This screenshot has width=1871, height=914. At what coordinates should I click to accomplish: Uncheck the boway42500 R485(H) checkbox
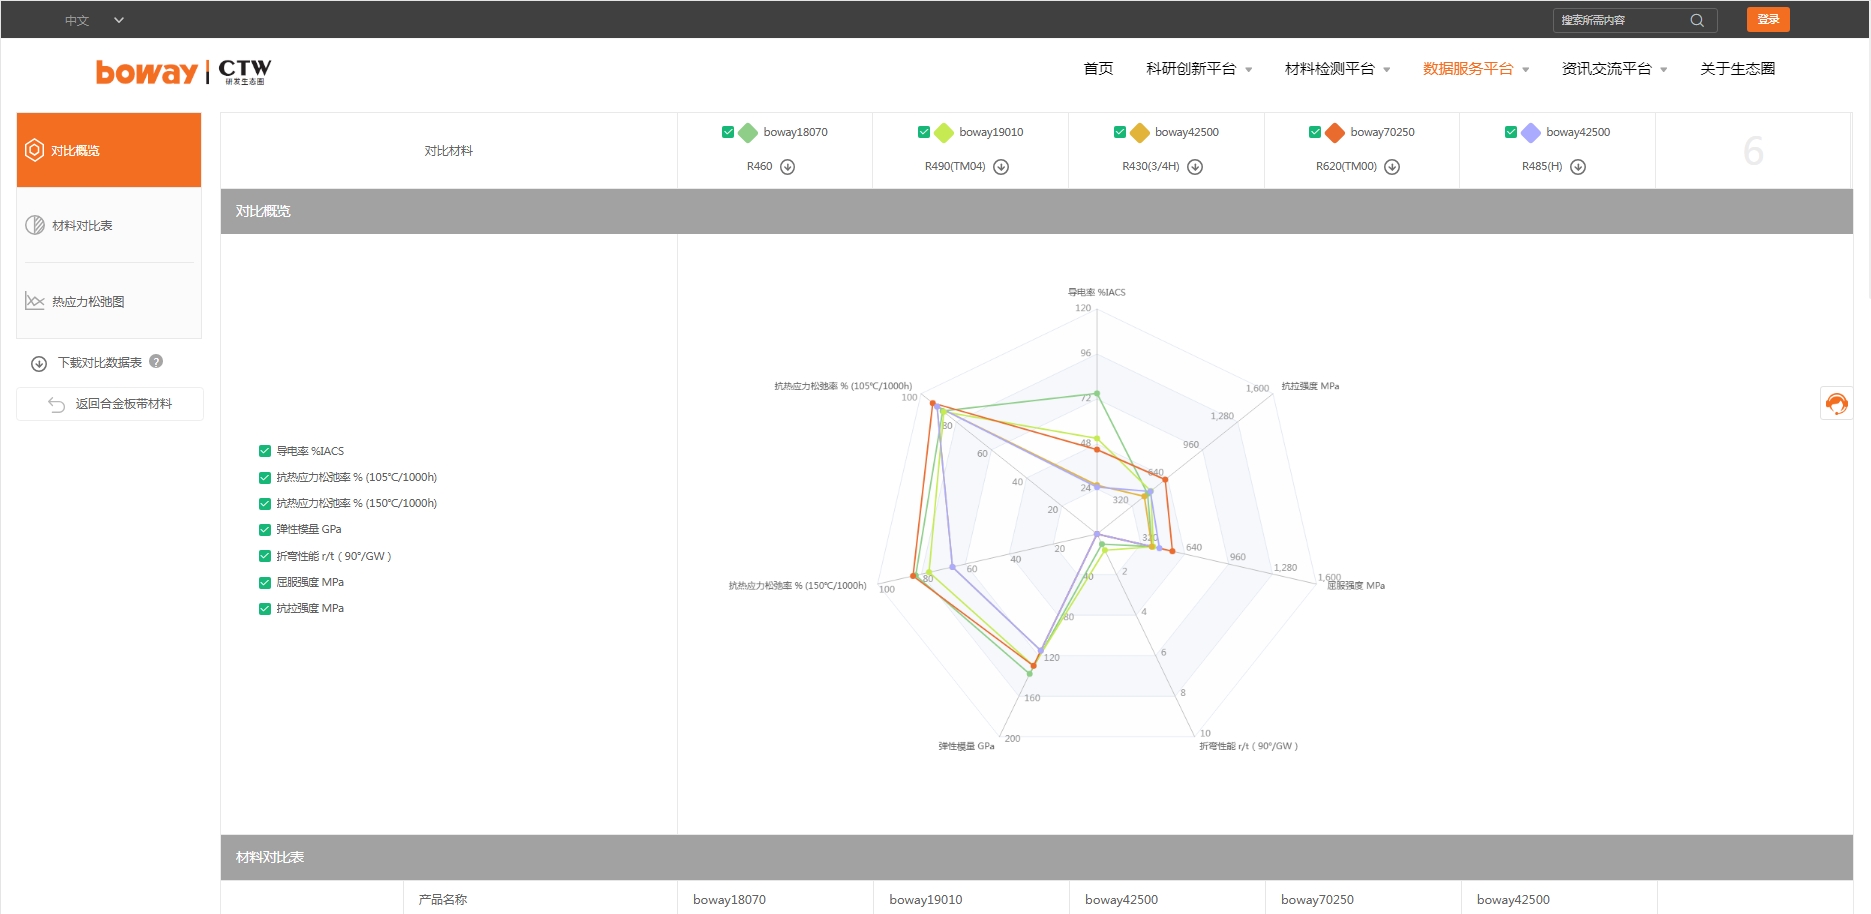1511,132
